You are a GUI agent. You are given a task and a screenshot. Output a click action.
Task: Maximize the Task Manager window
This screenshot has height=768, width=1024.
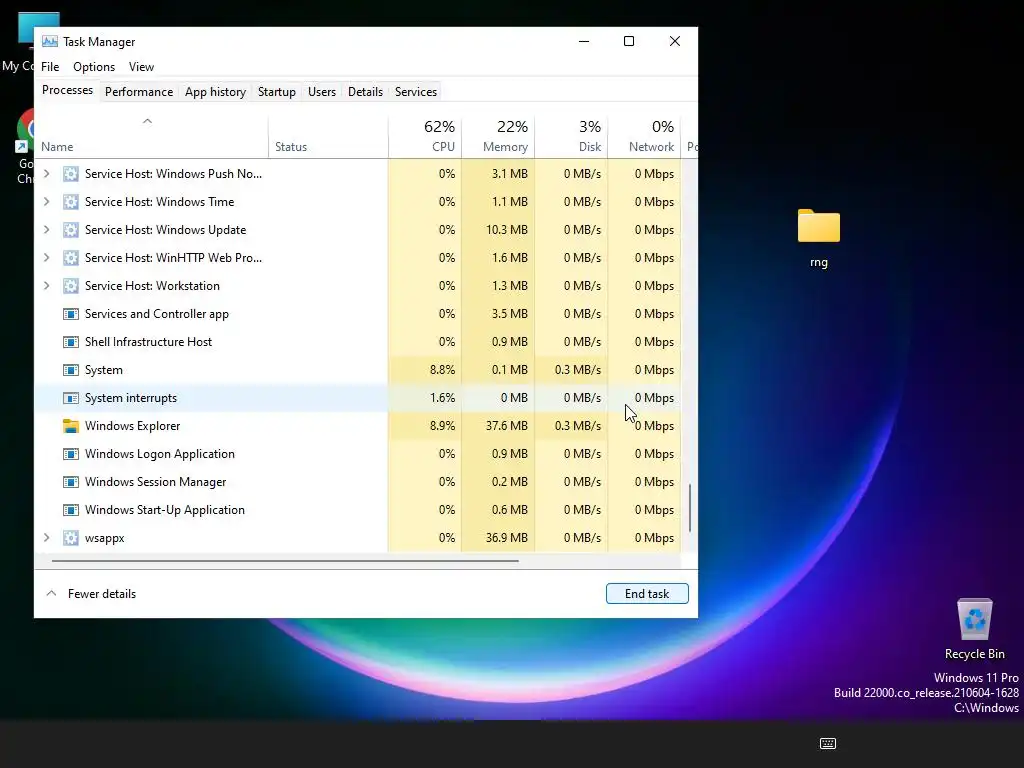[629, 41]
